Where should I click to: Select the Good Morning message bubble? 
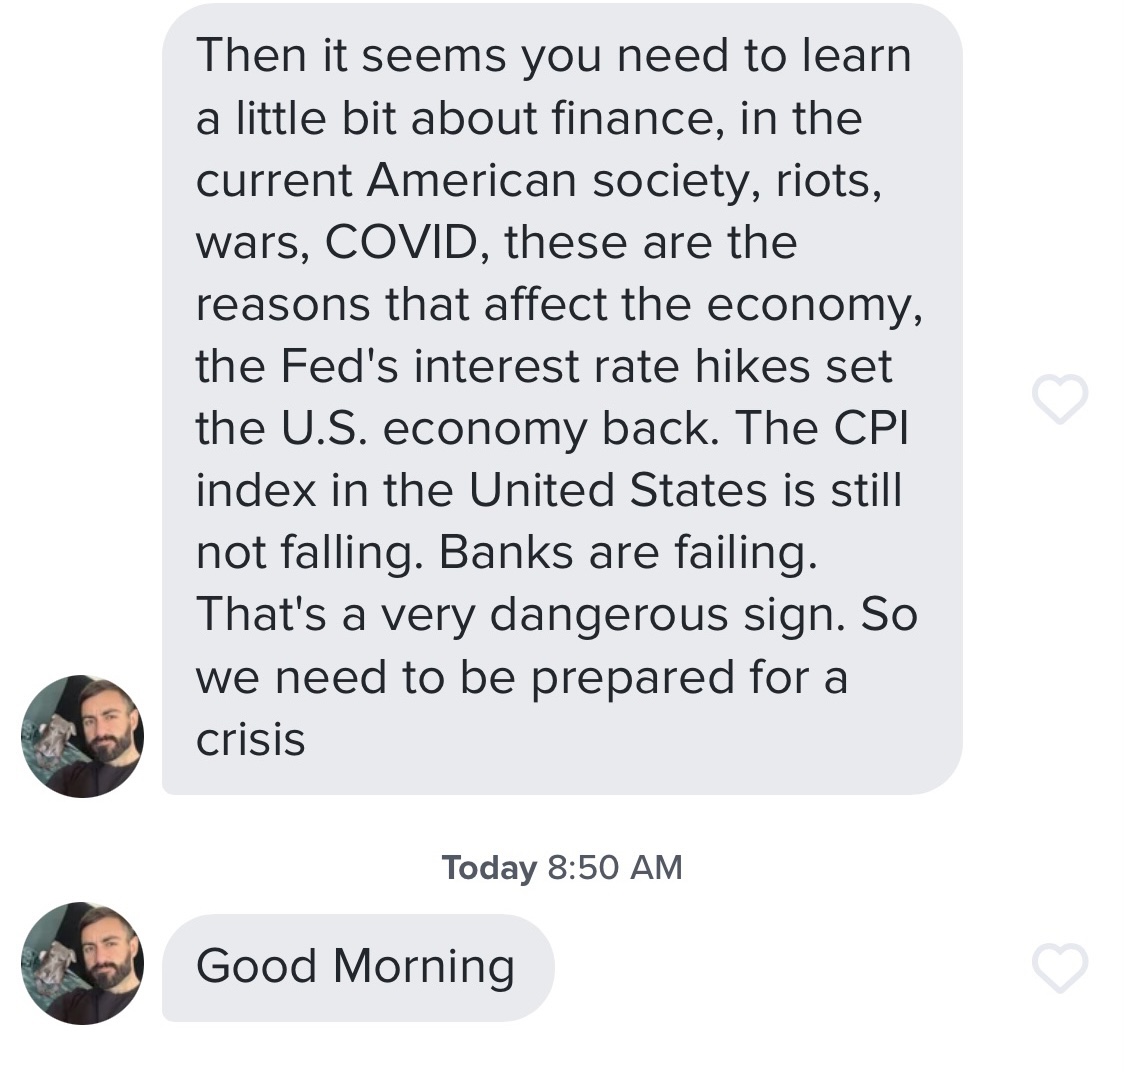pyautogui.click(x=357, y=967)
